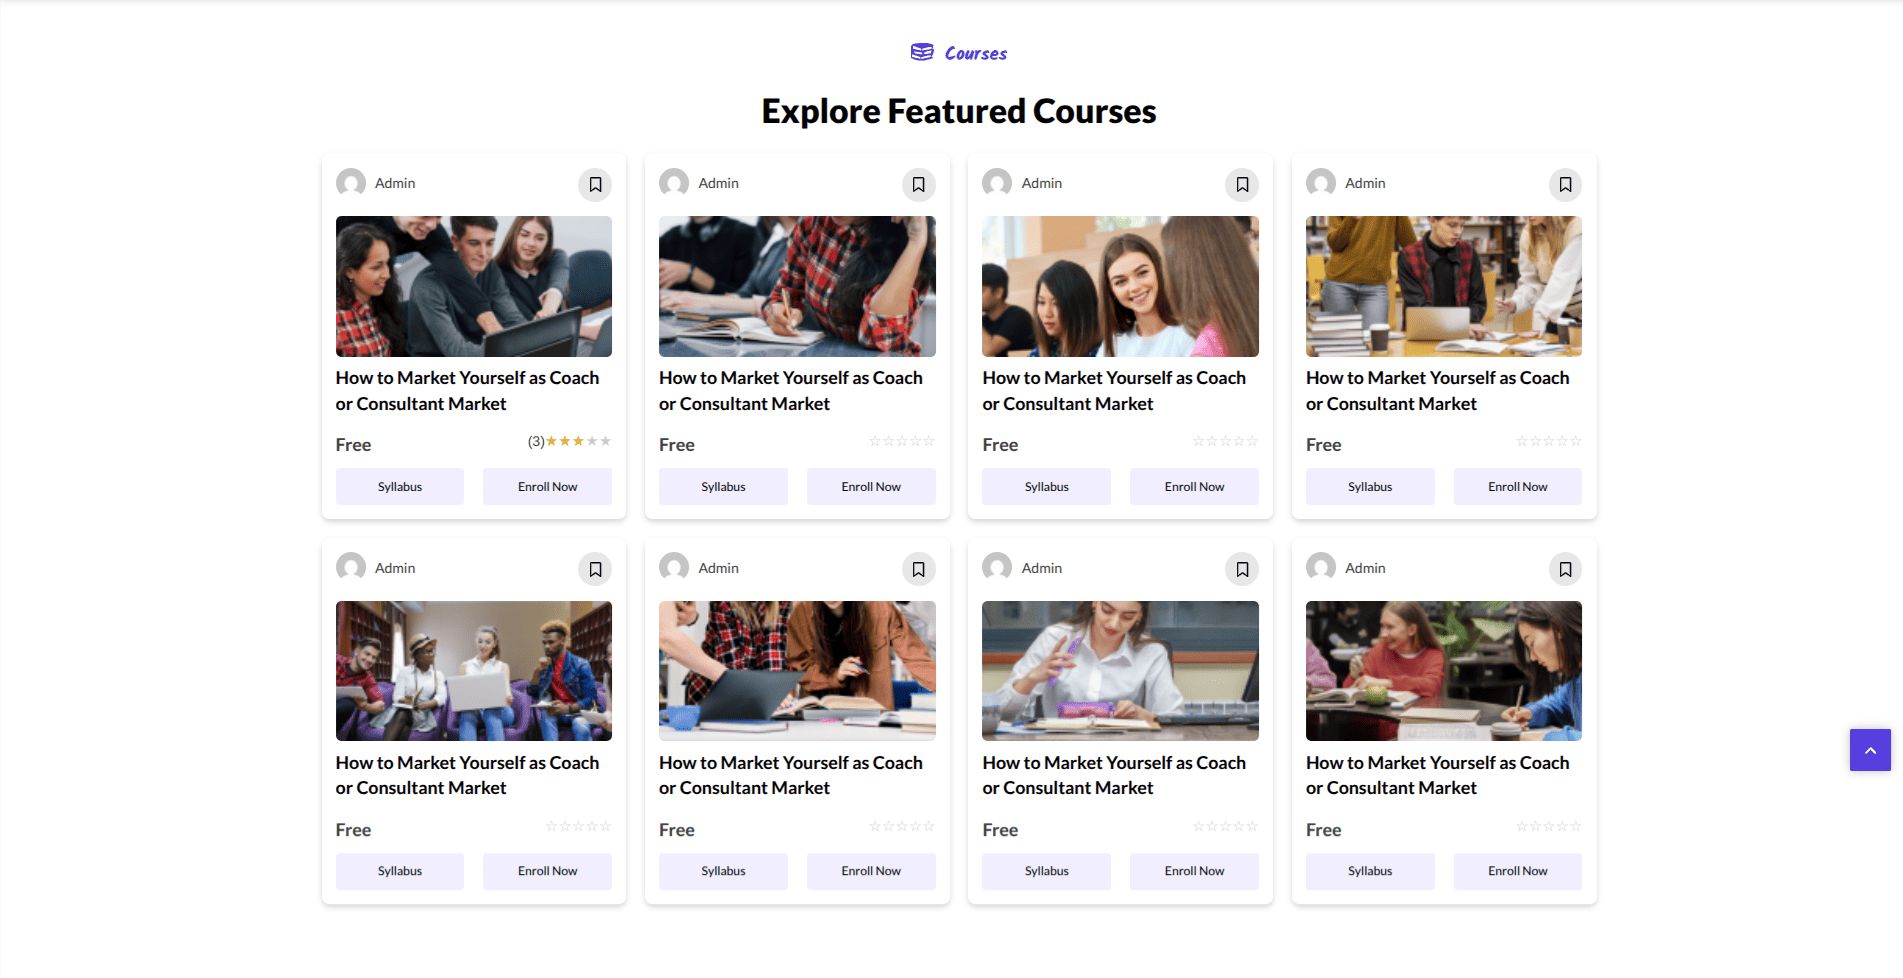The height and width of the screenshot is (978, 1903).
Task: Bookmark the first course in the bottom row
Action: click(595, 569)
